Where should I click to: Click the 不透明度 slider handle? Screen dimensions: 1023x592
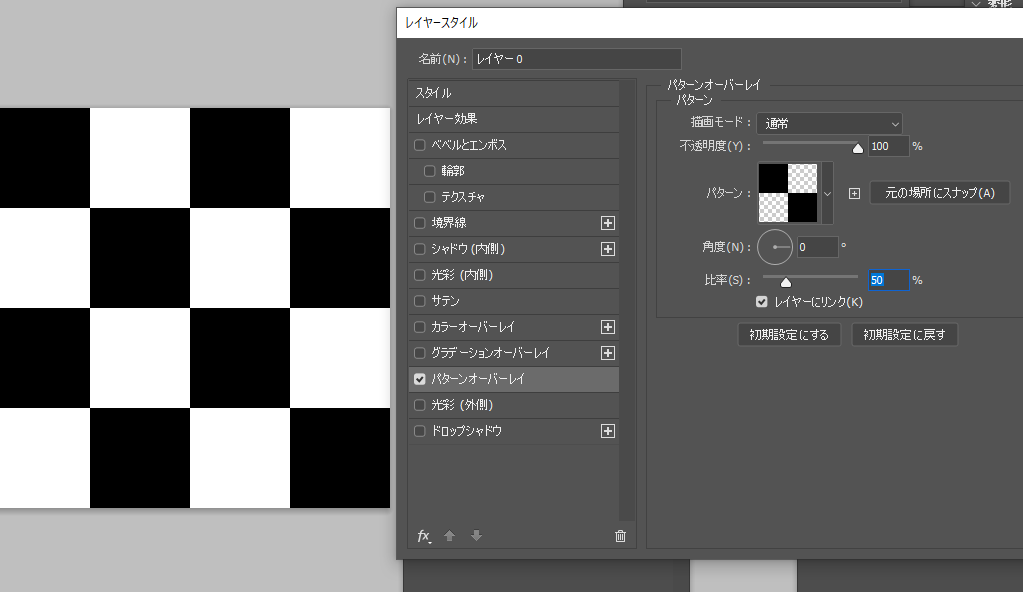(x=857, y=148)
